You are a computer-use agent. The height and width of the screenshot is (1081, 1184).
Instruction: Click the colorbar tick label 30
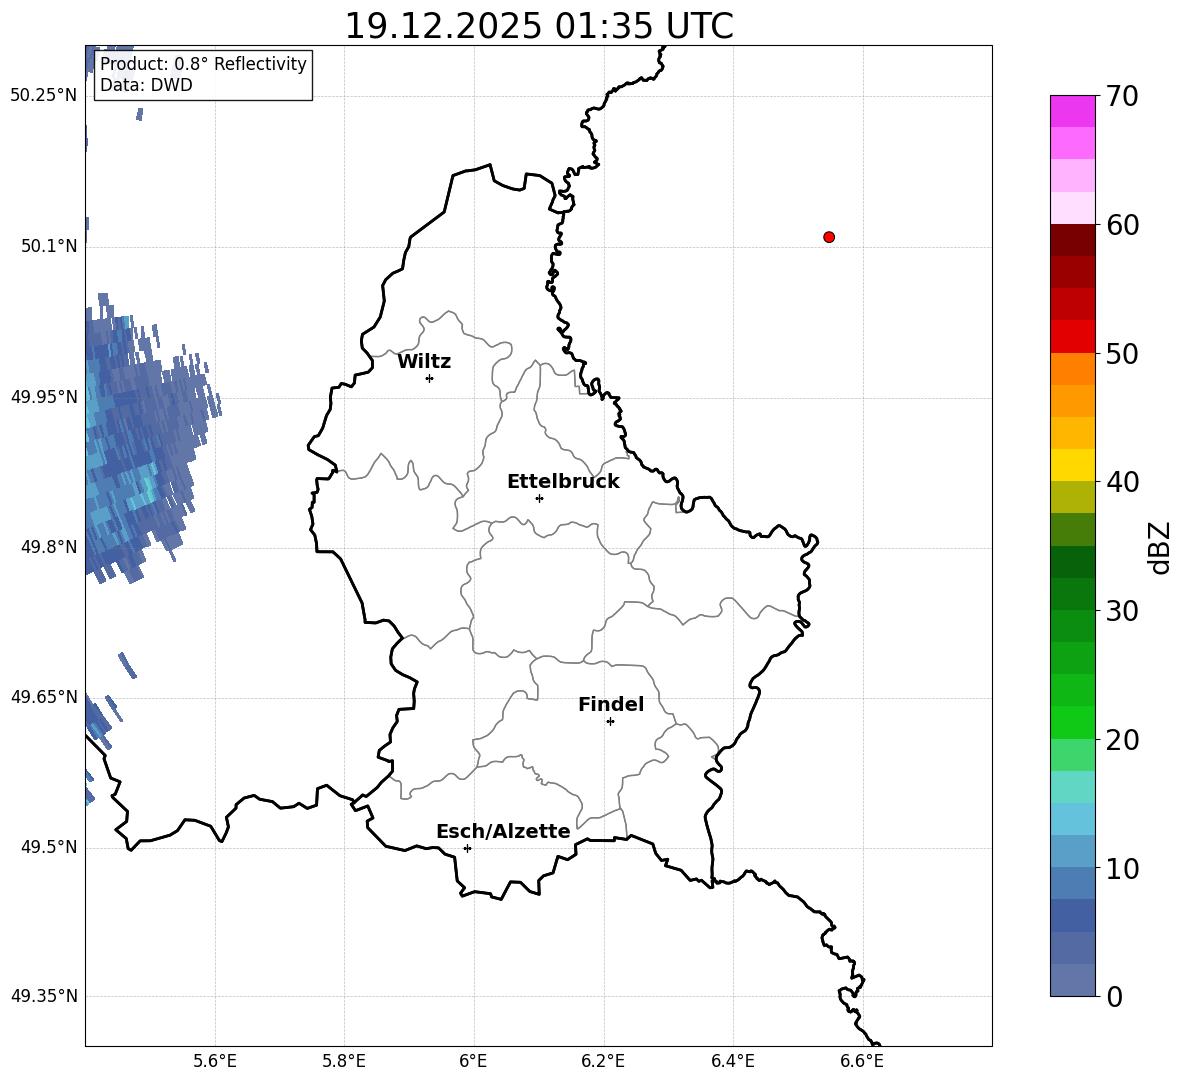pos(1122,611)
